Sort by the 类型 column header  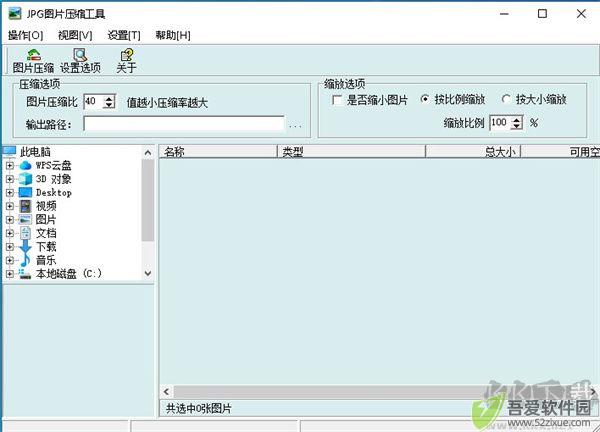pyautogui.click(x=351, y=152)
